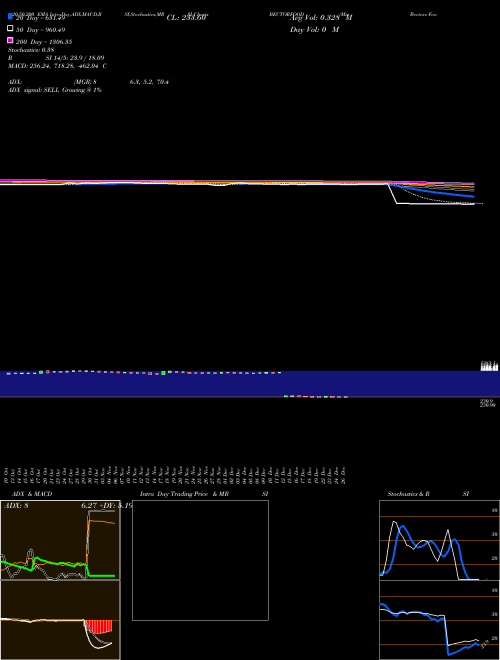Click the dark blue volume band

[x=250, y=383]
